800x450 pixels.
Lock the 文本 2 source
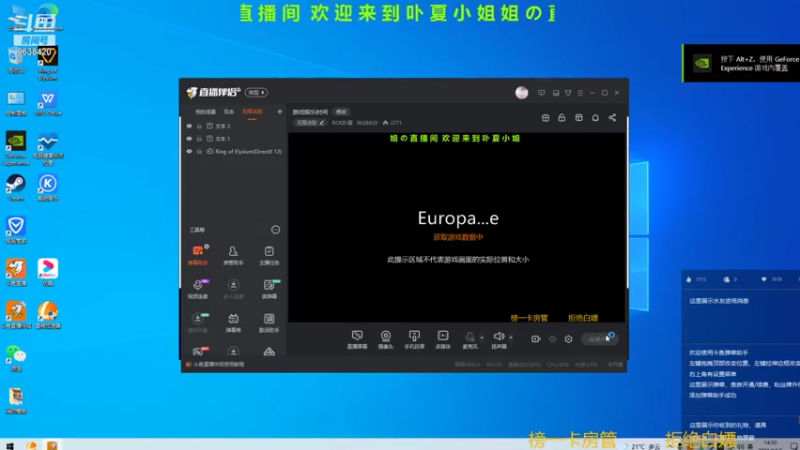click(199, 126)
